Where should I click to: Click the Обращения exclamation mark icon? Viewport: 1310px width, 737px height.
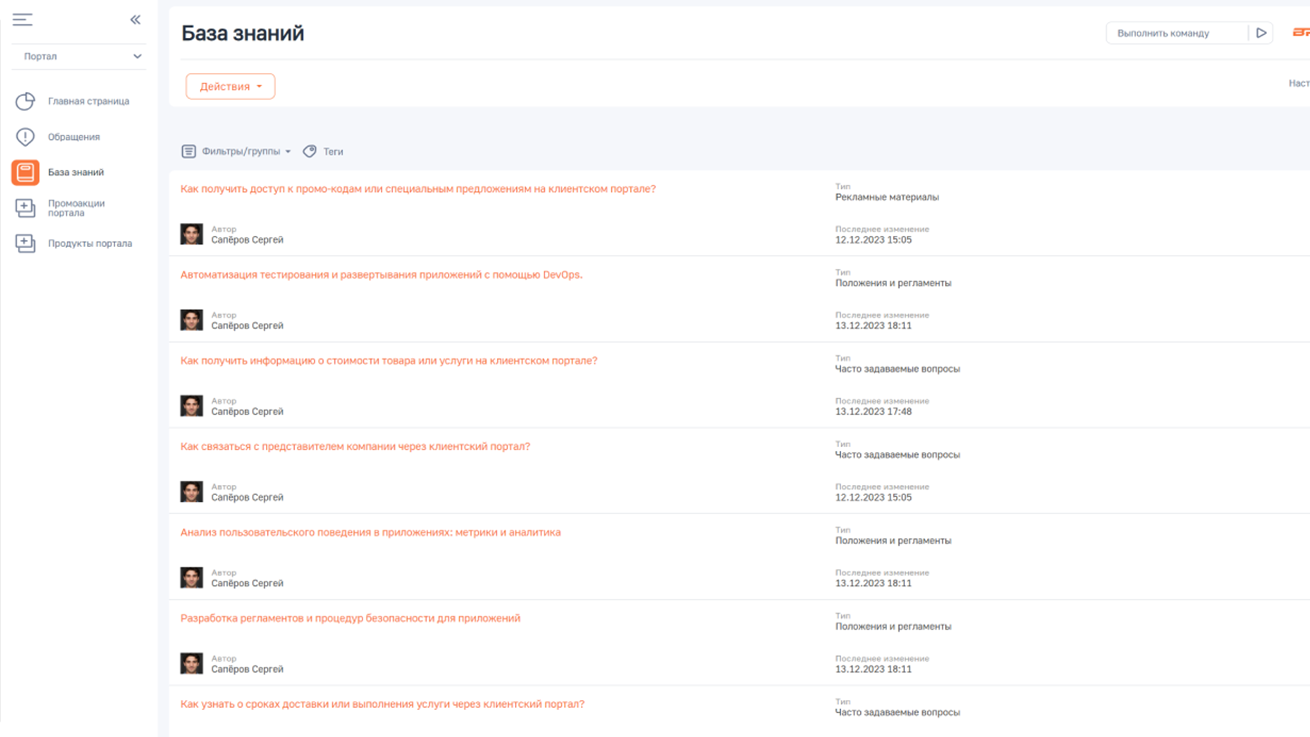point(22,136)
